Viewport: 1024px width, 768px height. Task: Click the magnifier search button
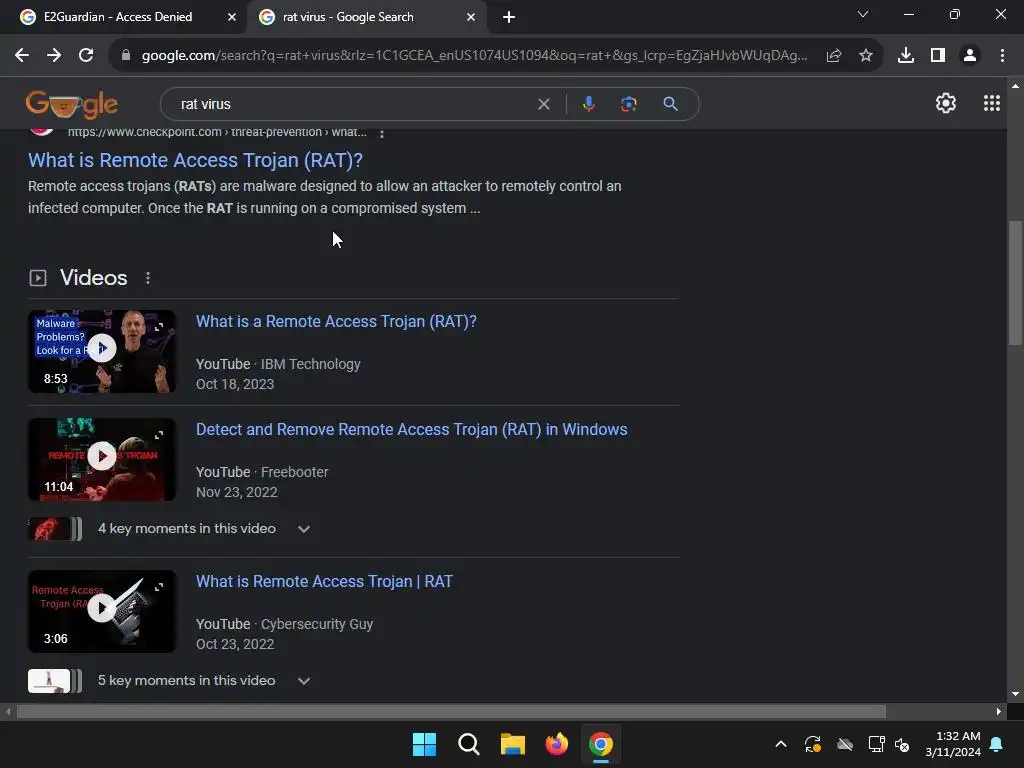671,104
